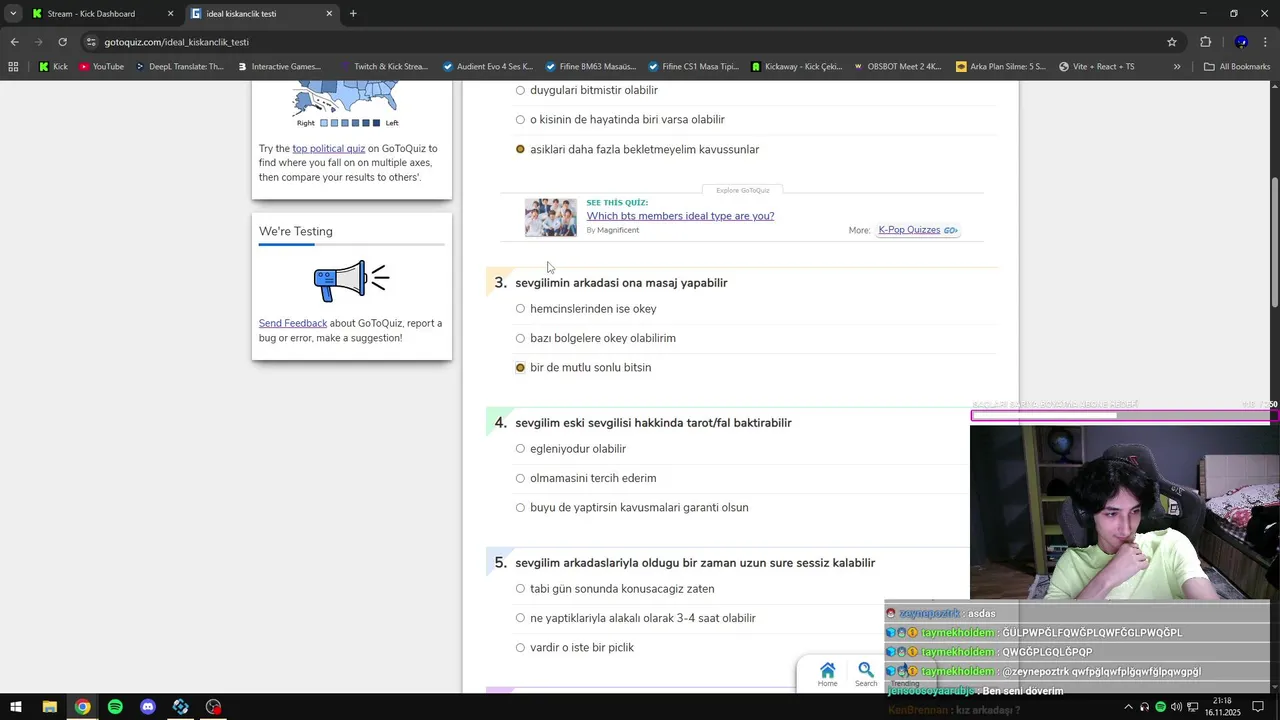Select 'ne yaptiklariyla alakalı olarak 3-4 saat olabilir'
The height and width of the screenshot is (720, 1280).
click(x=520, y=618)
